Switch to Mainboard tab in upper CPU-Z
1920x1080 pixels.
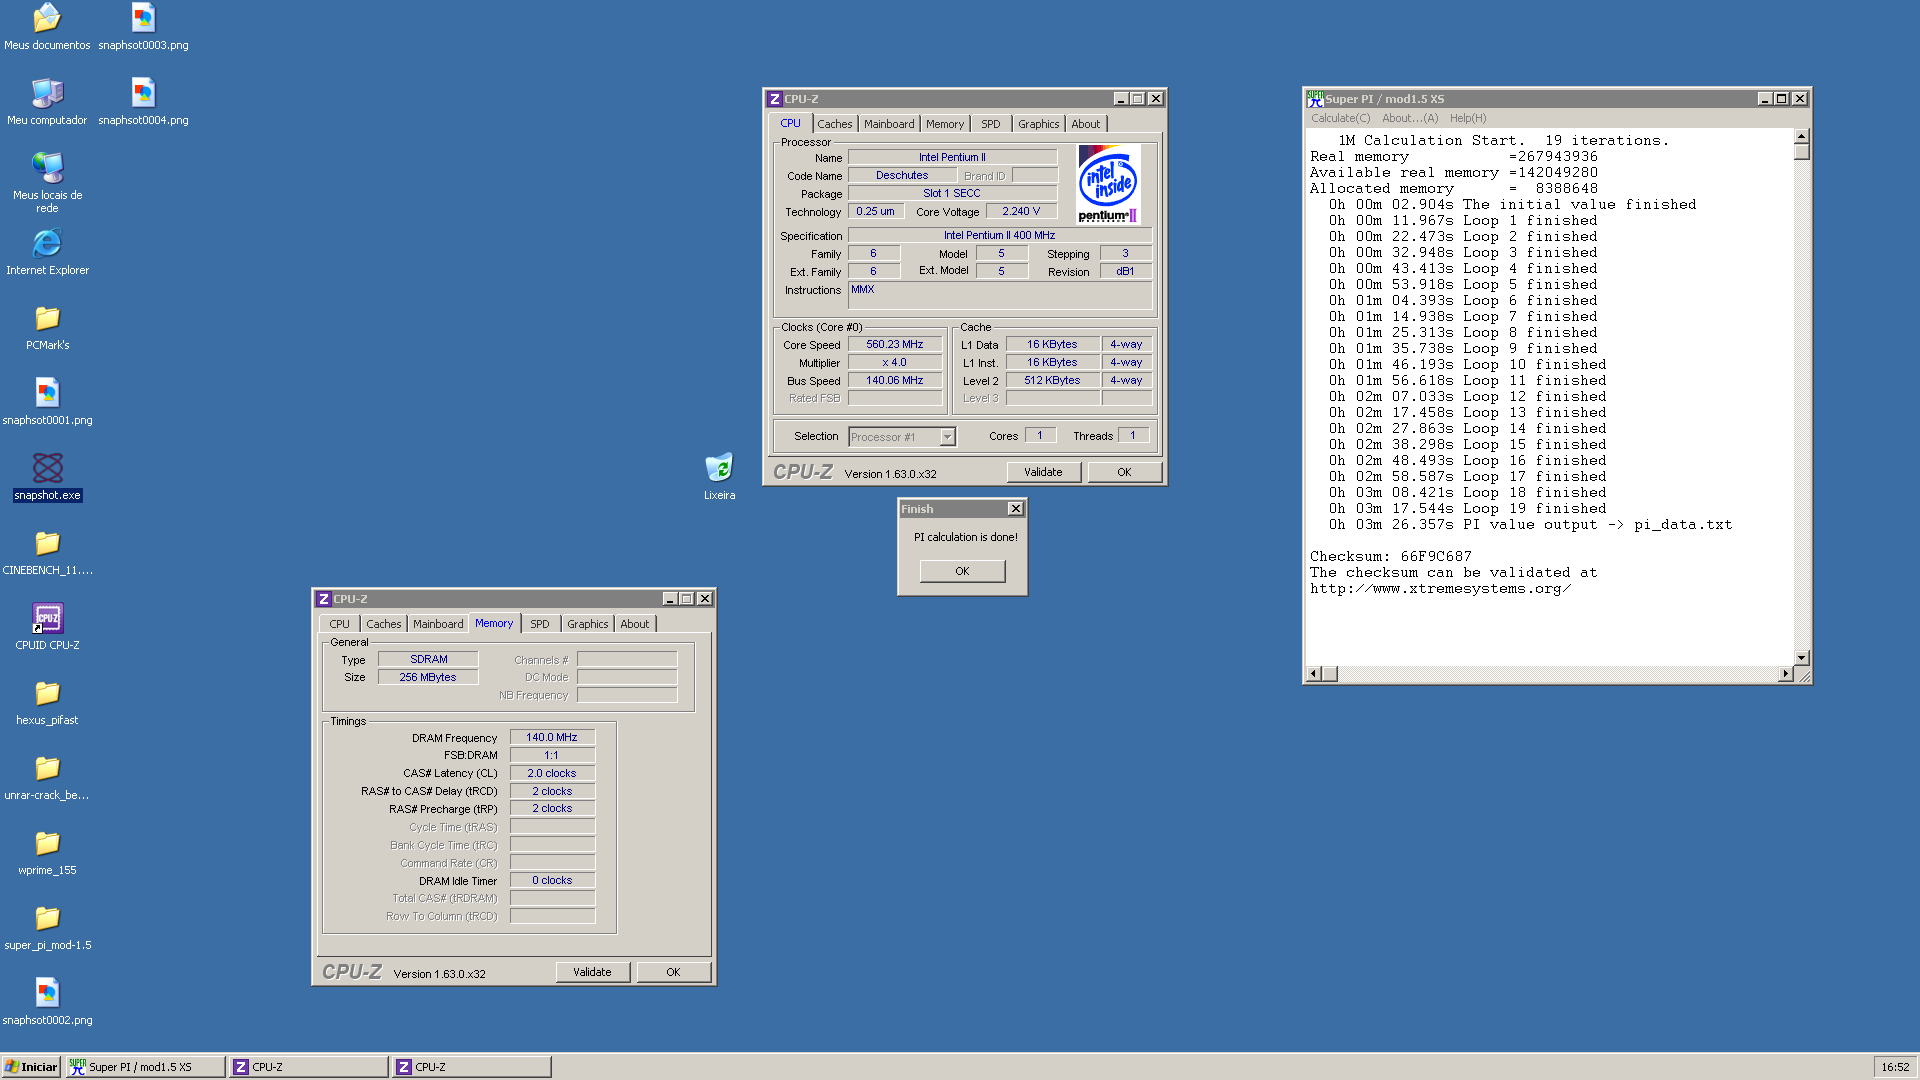[x=889, y=124]
